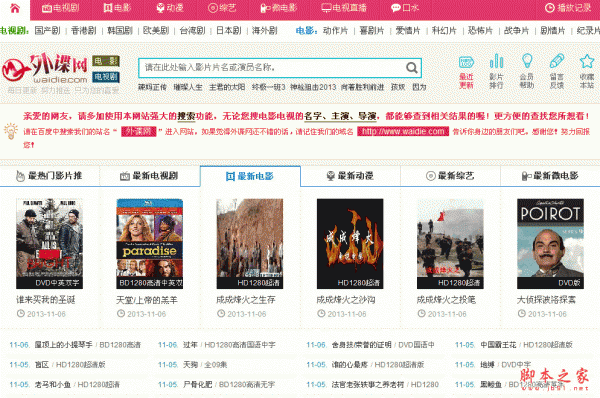Open list entry 尸骨化肥

coord(197,385)
